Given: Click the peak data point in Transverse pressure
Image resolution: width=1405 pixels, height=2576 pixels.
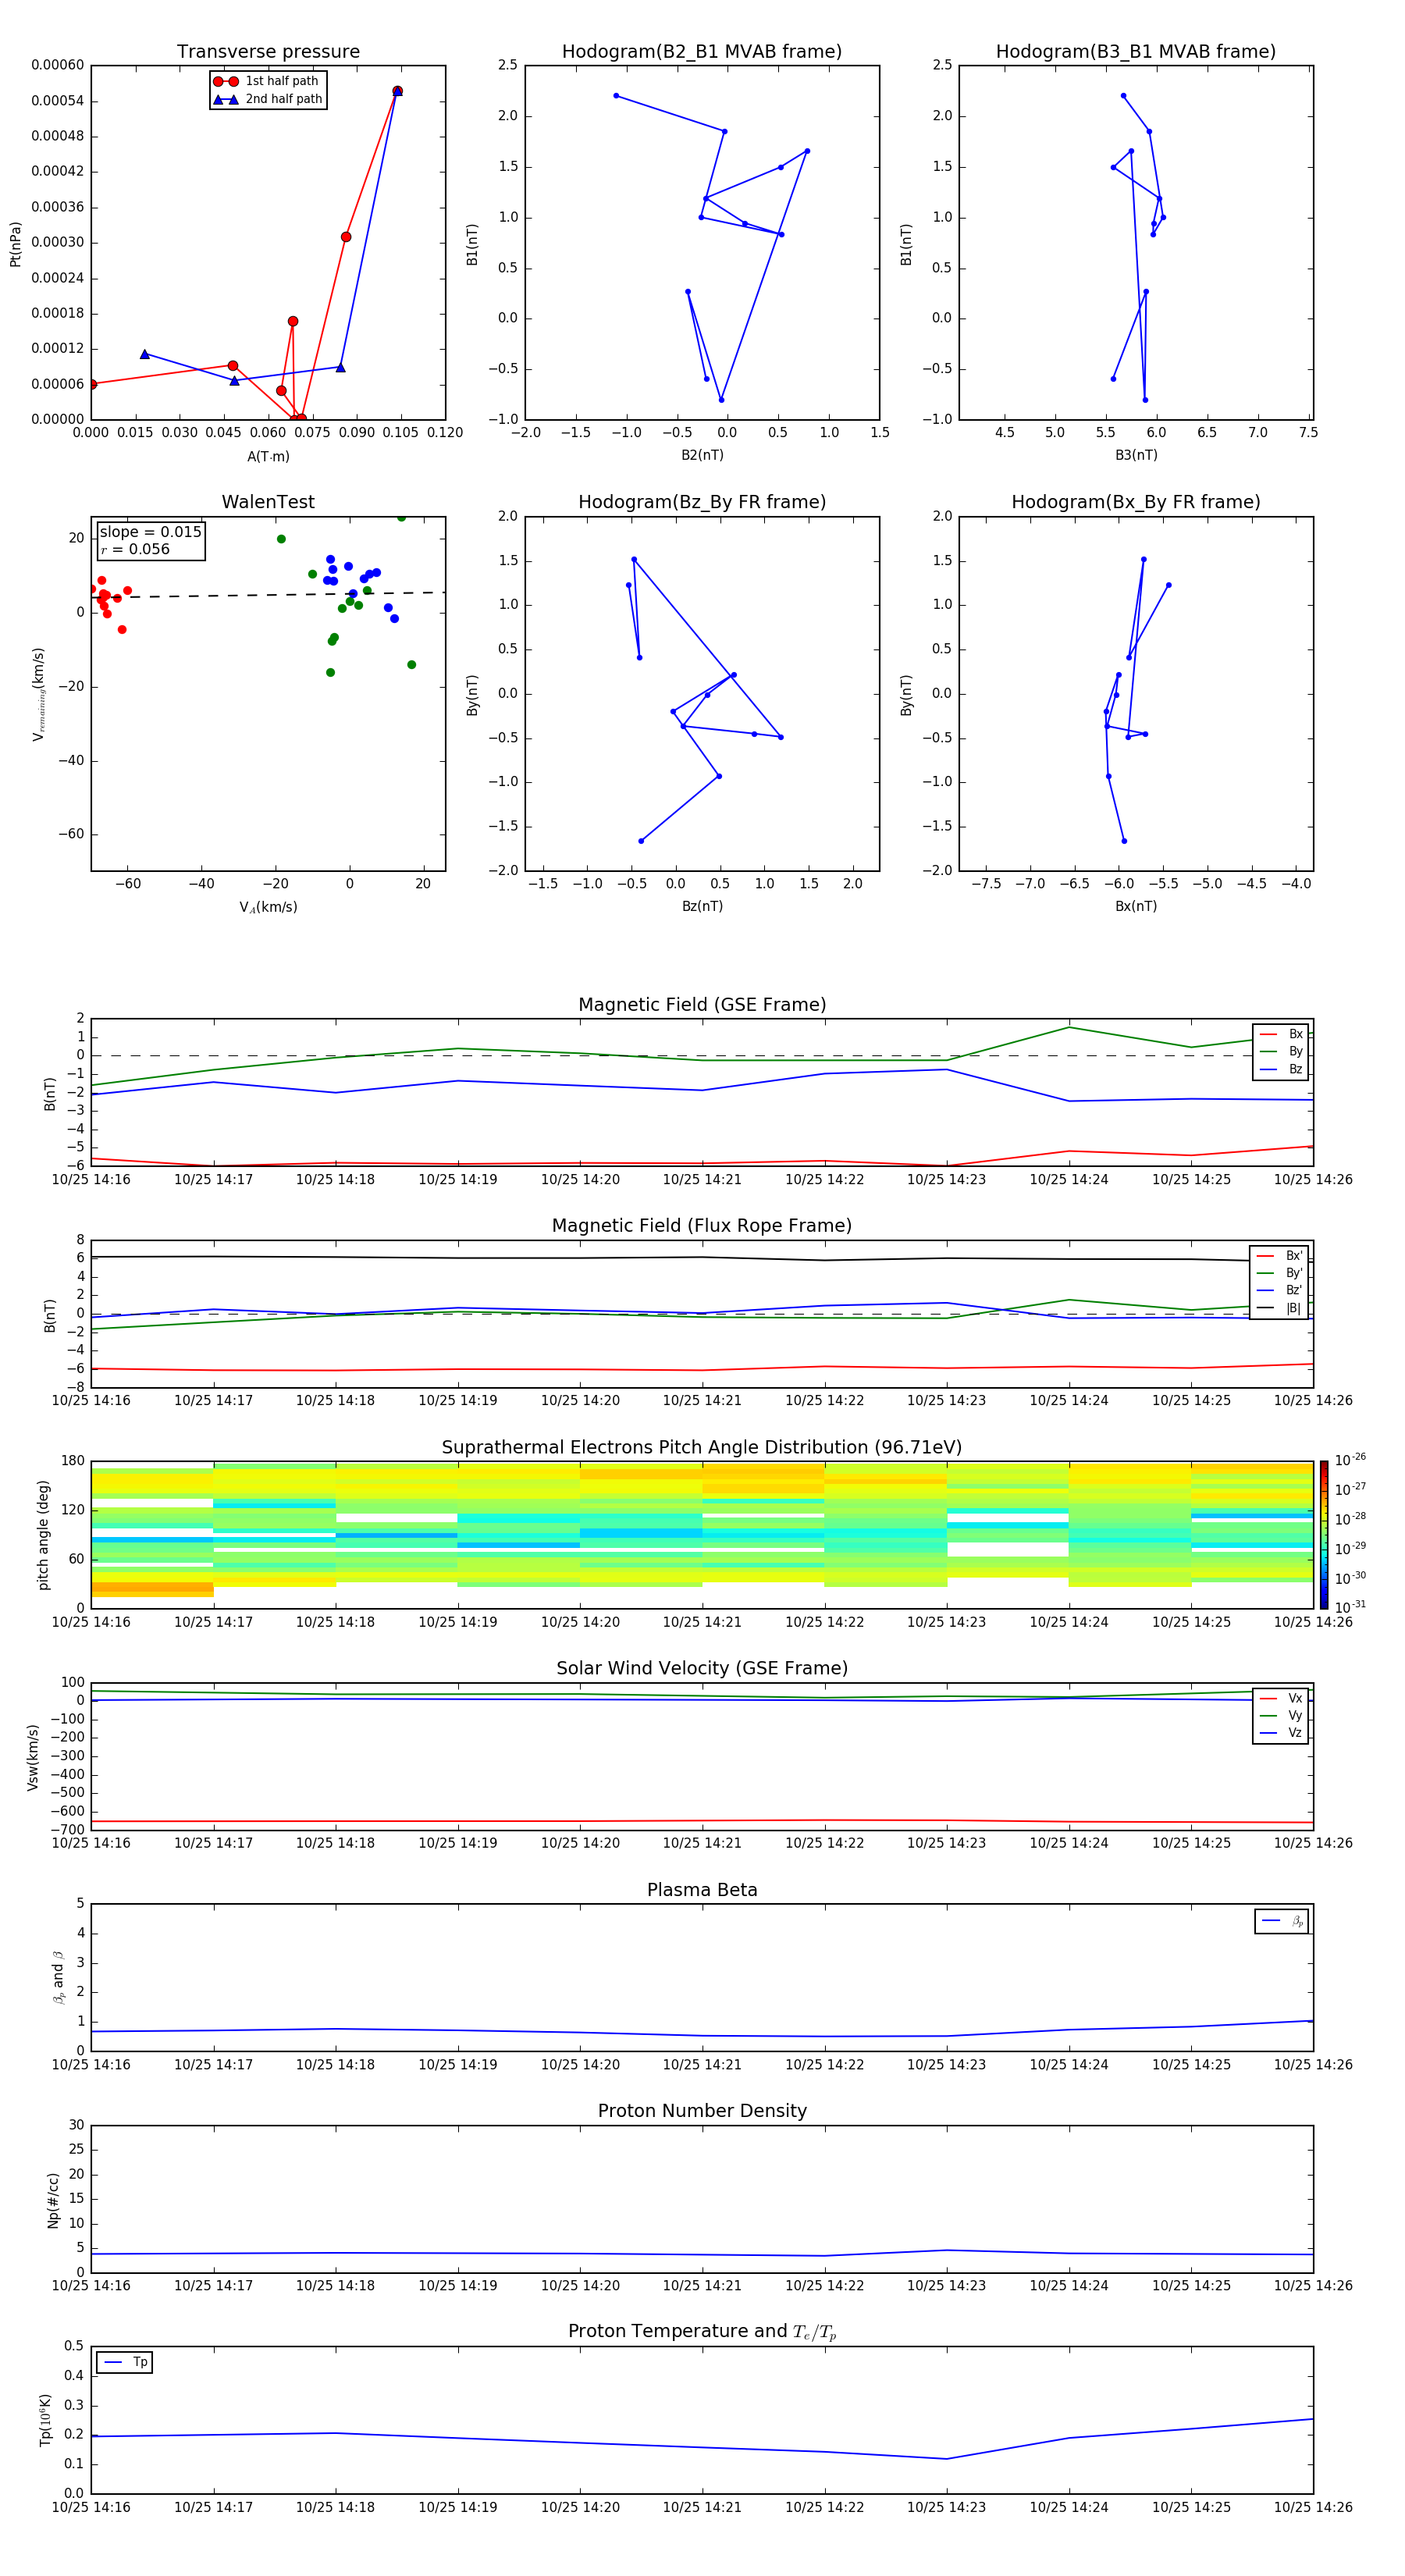Looking at the screenshot, I should [x=397, y=91].
